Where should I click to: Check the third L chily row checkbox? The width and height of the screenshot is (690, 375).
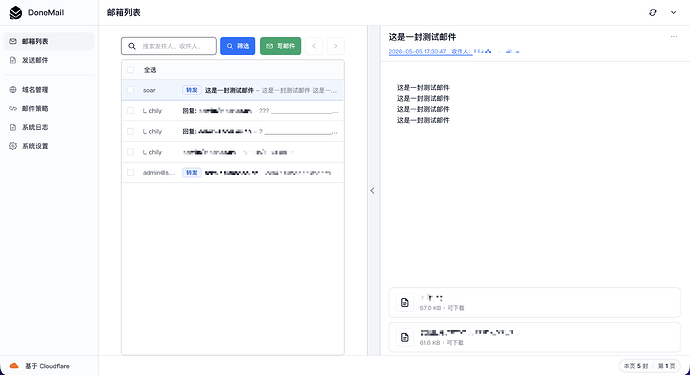pyautogui.click(x=131, y=152)
